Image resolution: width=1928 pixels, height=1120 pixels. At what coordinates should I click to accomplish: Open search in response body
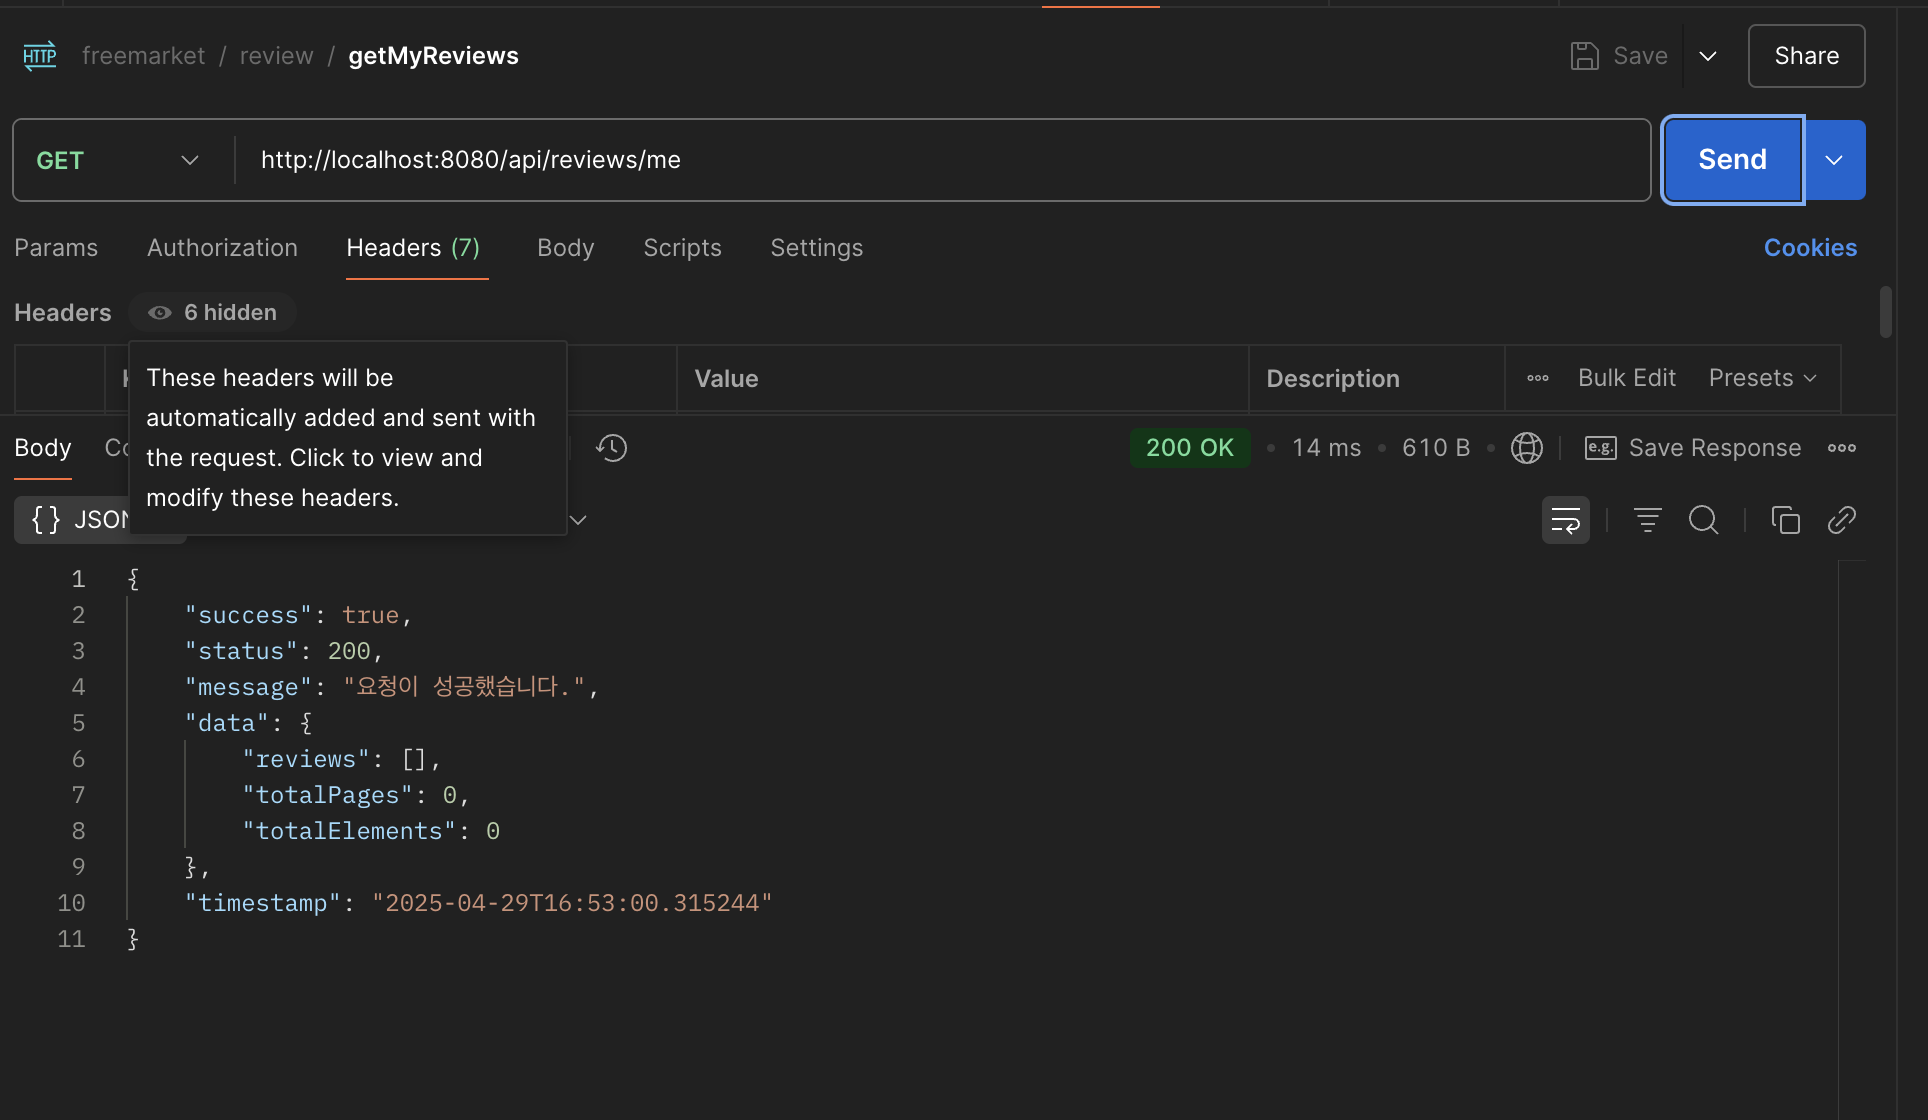[1703, 520]
